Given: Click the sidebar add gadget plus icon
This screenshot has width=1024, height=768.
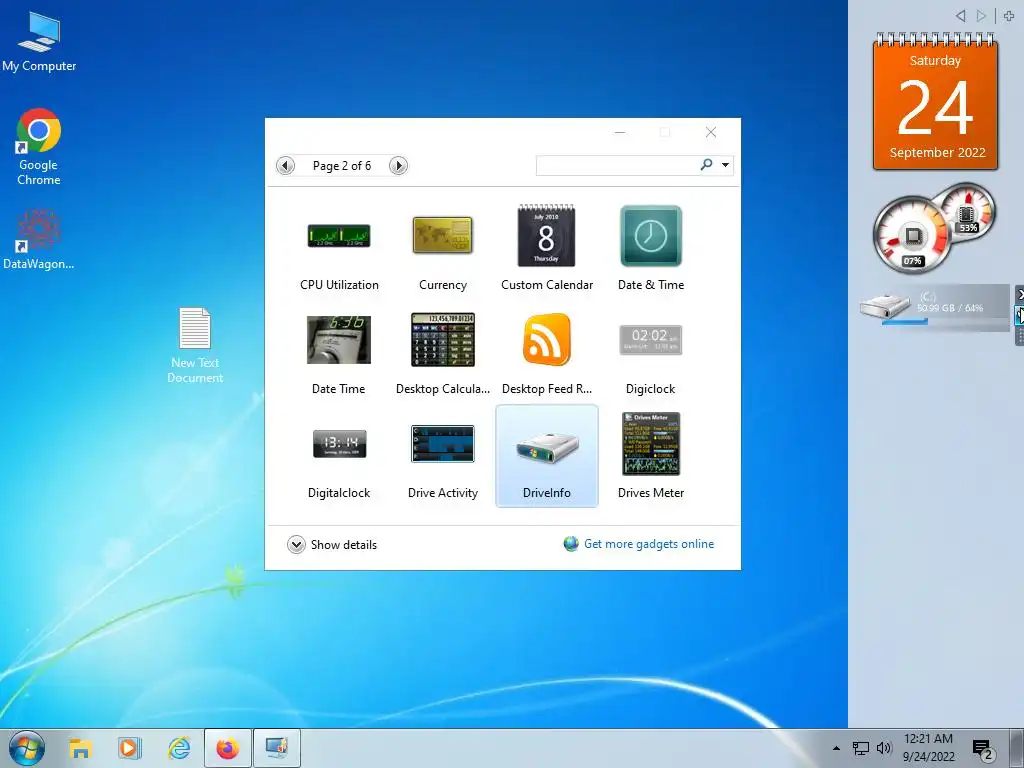Looking at the screenshot, I should tap(1009, 16).
